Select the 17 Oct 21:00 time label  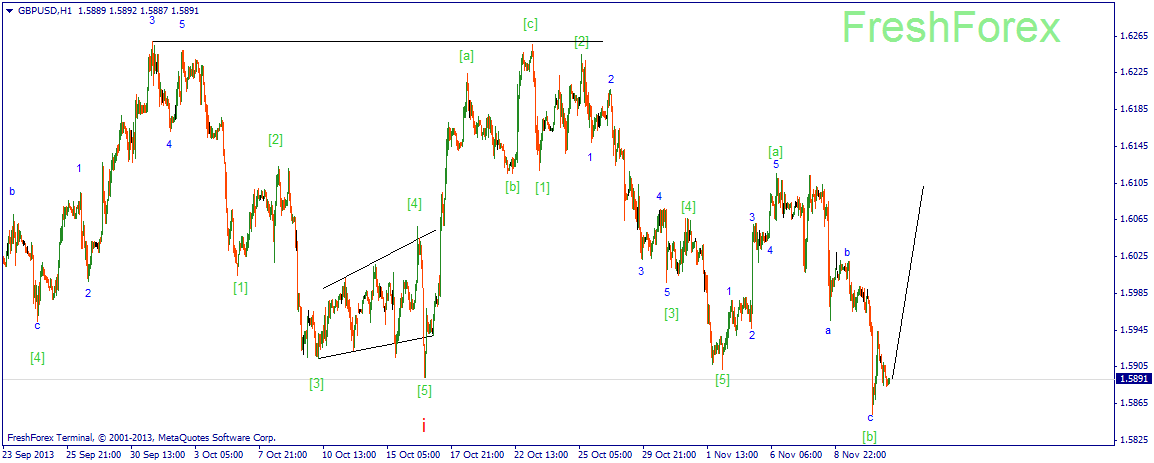pyautogui.click(x=477, y=454)
